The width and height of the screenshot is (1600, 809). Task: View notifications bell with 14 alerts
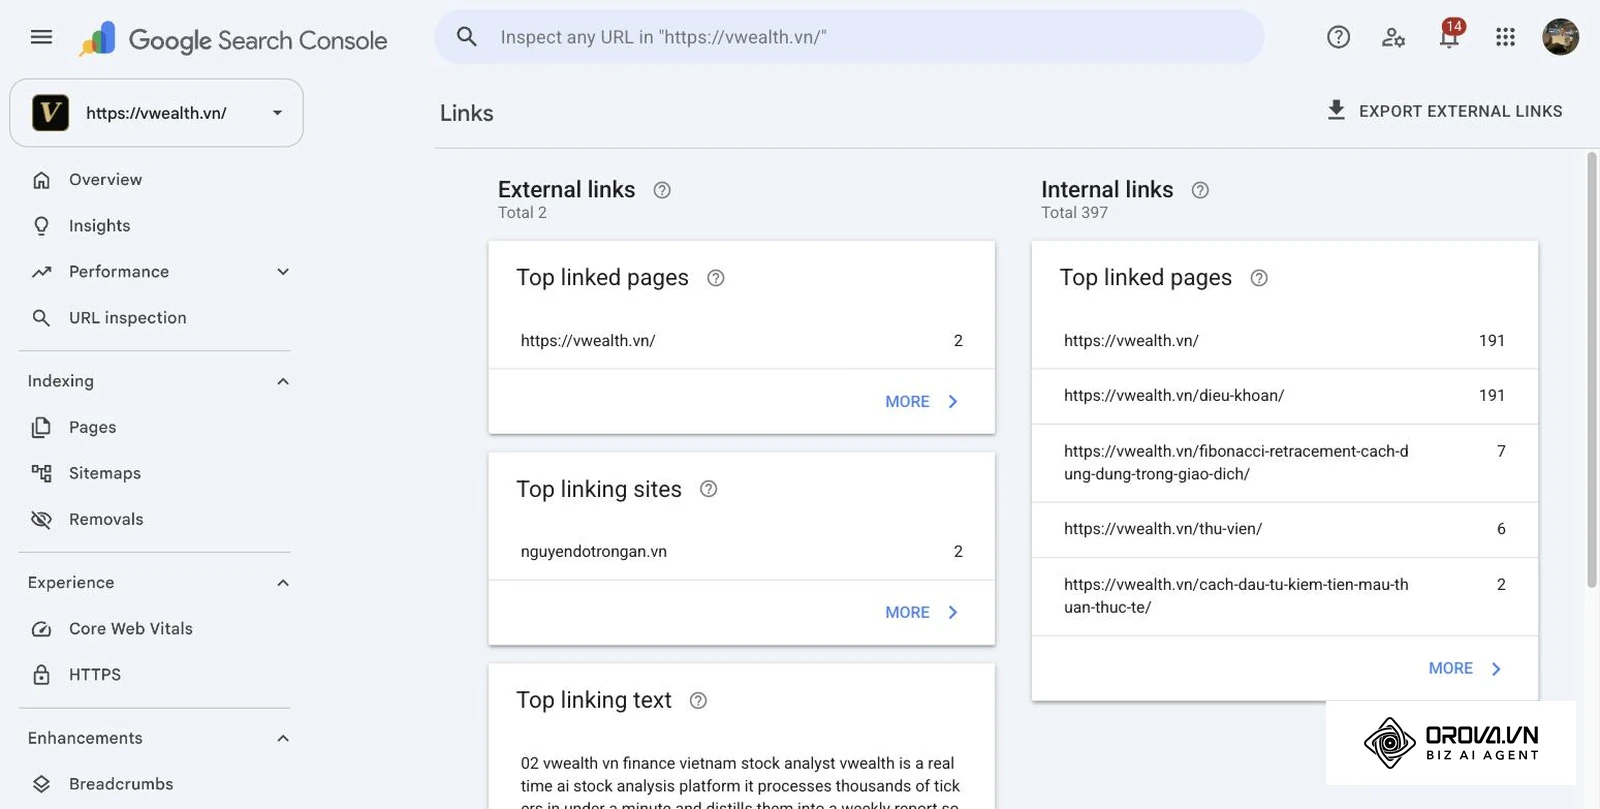1449,36
